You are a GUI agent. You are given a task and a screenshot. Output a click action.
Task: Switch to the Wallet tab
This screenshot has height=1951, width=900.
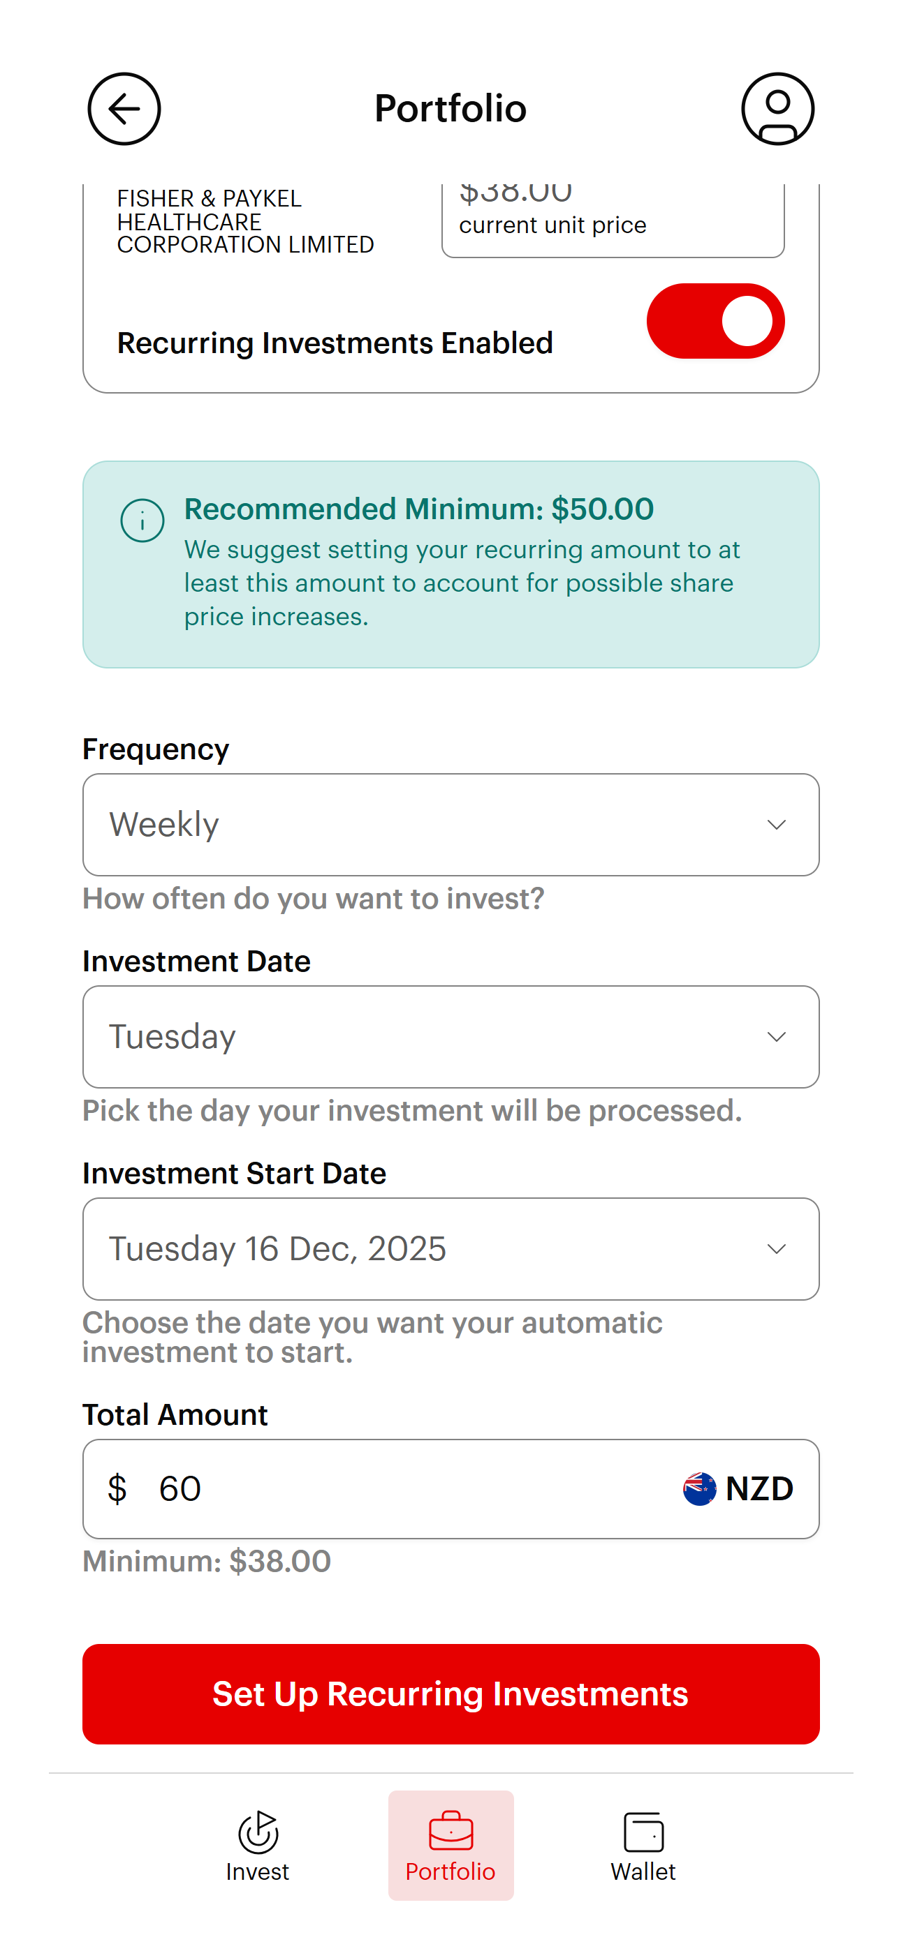pyautogui.click(x=643, y=1846)
